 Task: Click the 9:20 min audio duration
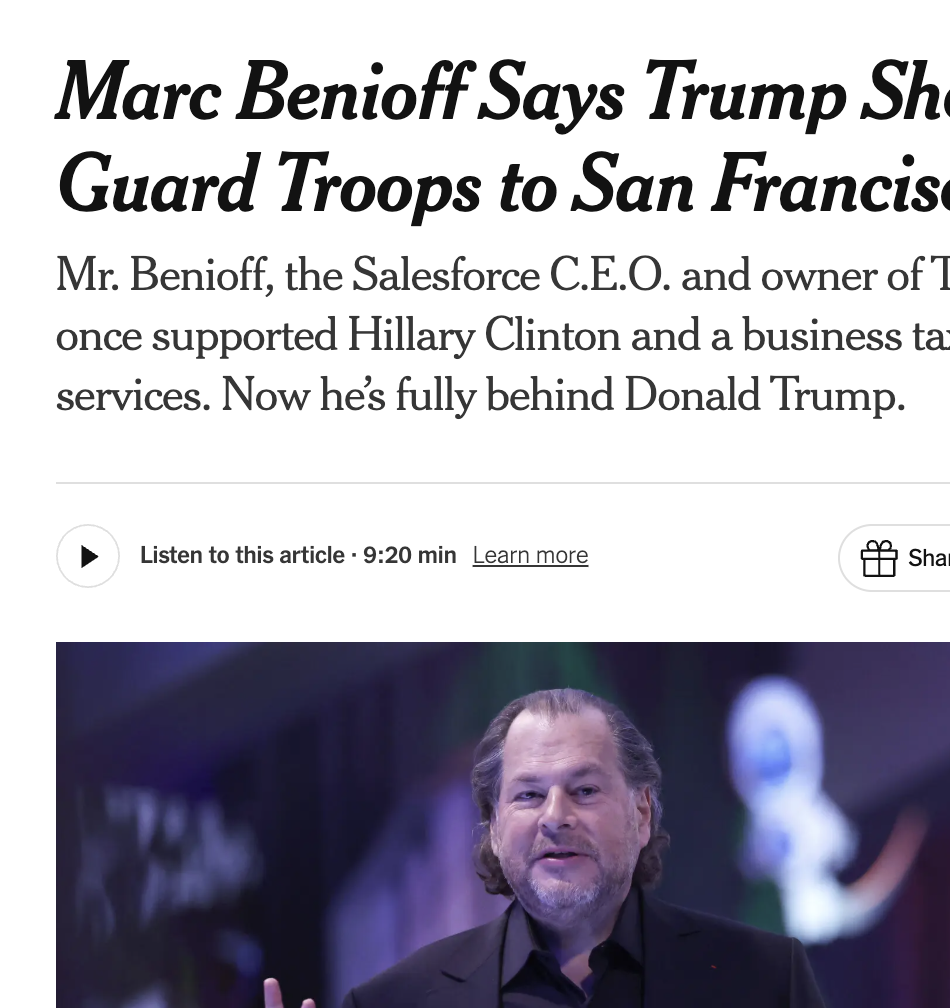point(410,555)
